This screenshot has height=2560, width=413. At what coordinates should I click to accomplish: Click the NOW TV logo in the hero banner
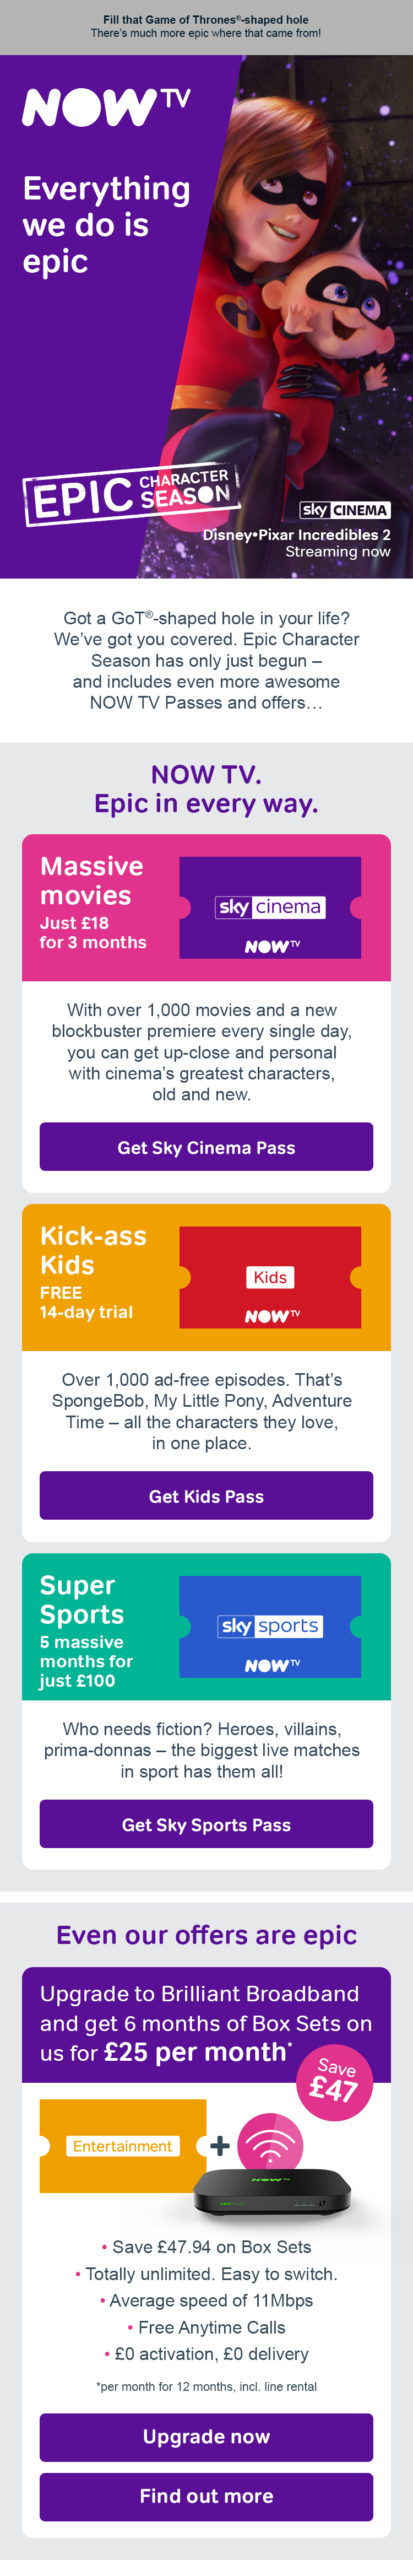pyautogui.click(x=106, y=107)
